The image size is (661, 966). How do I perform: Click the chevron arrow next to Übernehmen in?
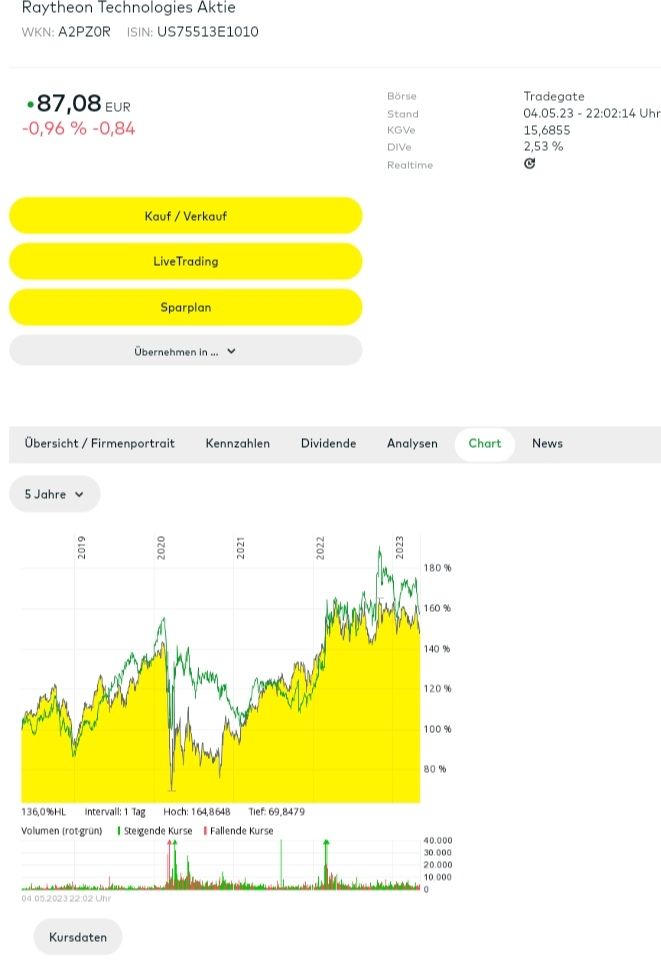[231, 351]
